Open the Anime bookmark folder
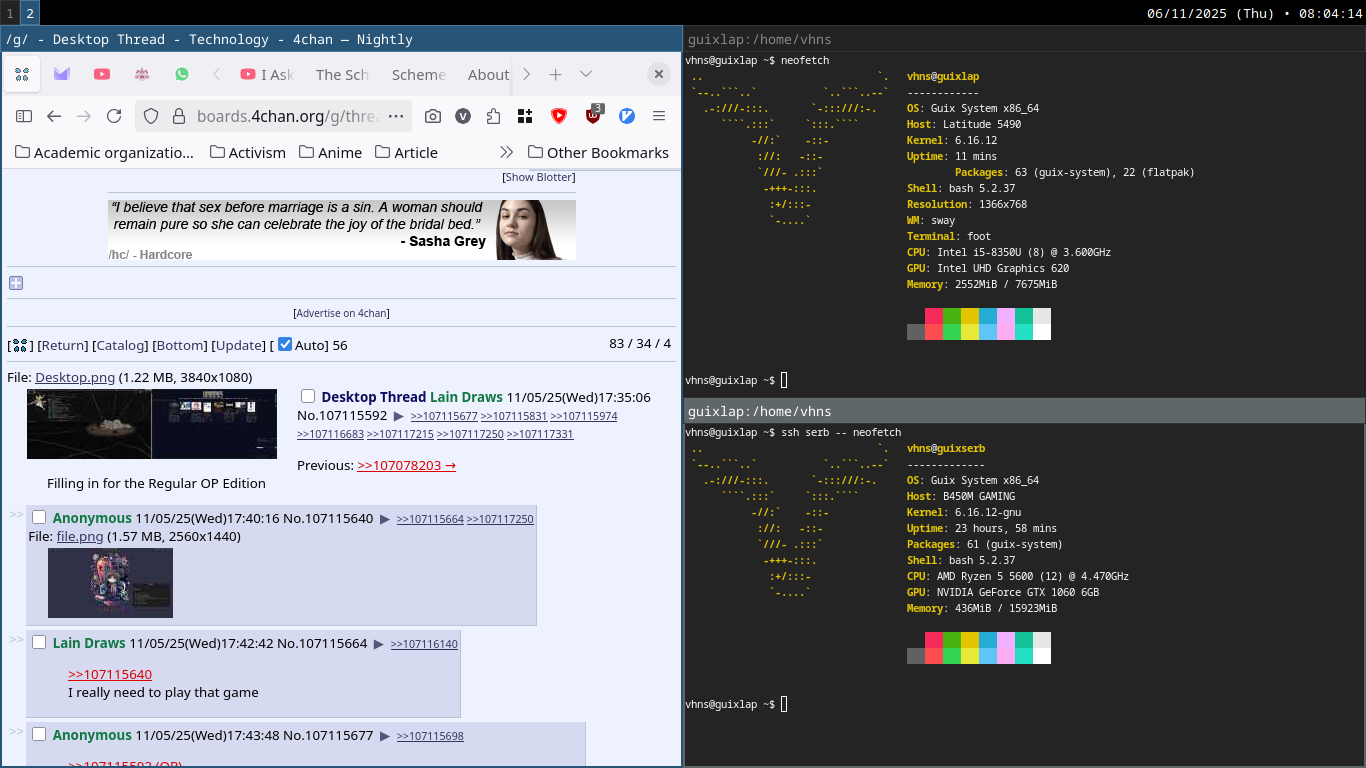The image size is (1366, 768). coord(330,152)
